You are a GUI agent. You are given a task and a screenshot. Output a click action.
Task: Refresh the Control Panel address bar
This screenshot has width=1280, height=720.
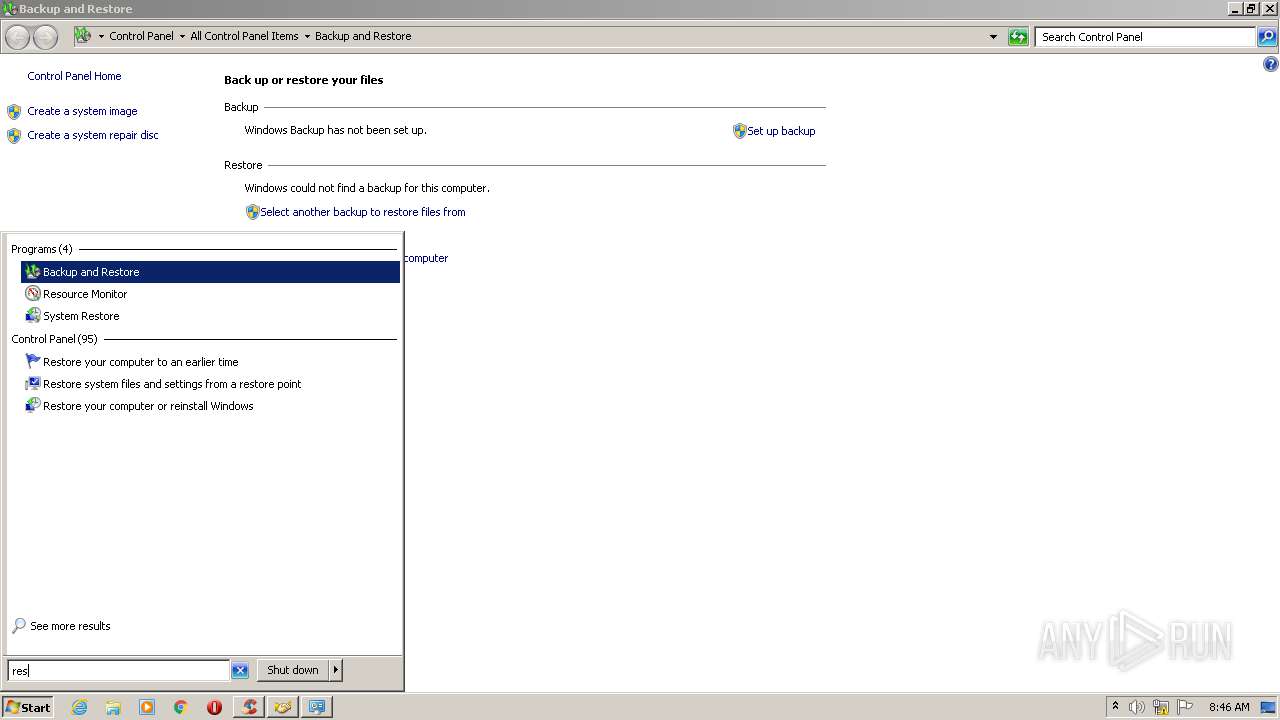pyautogui.click(x=1018, y=37)
